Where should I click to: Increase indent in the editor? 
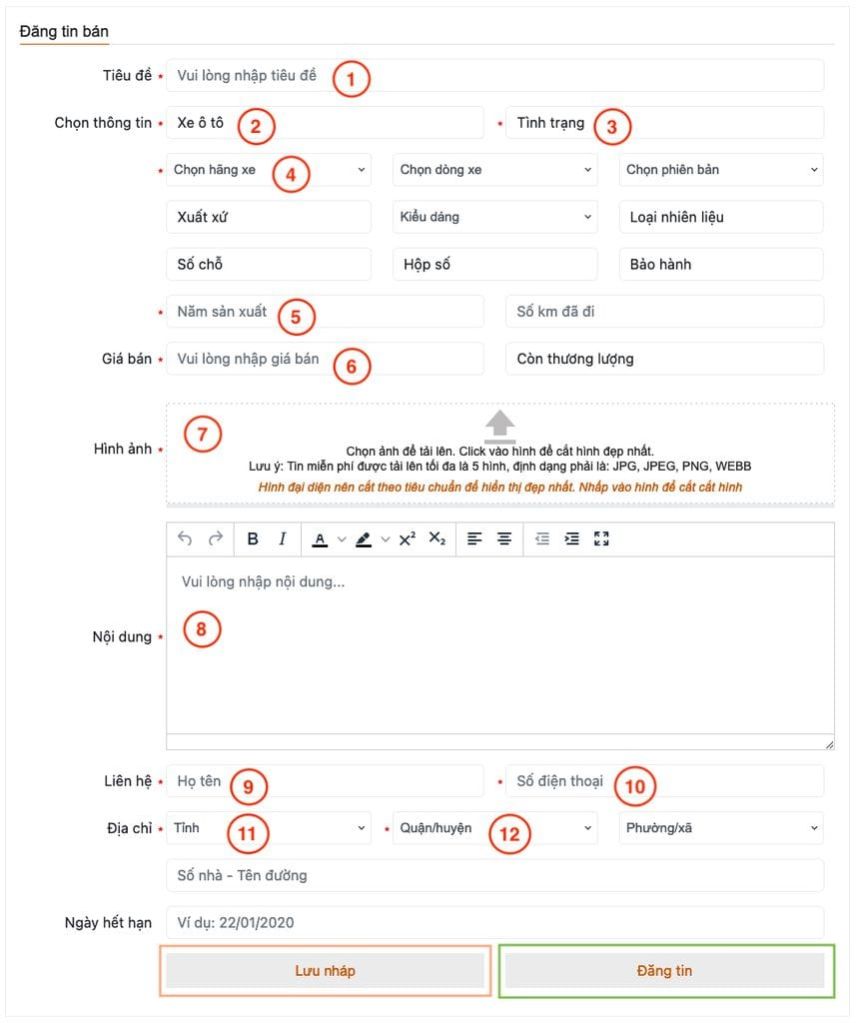572,539
